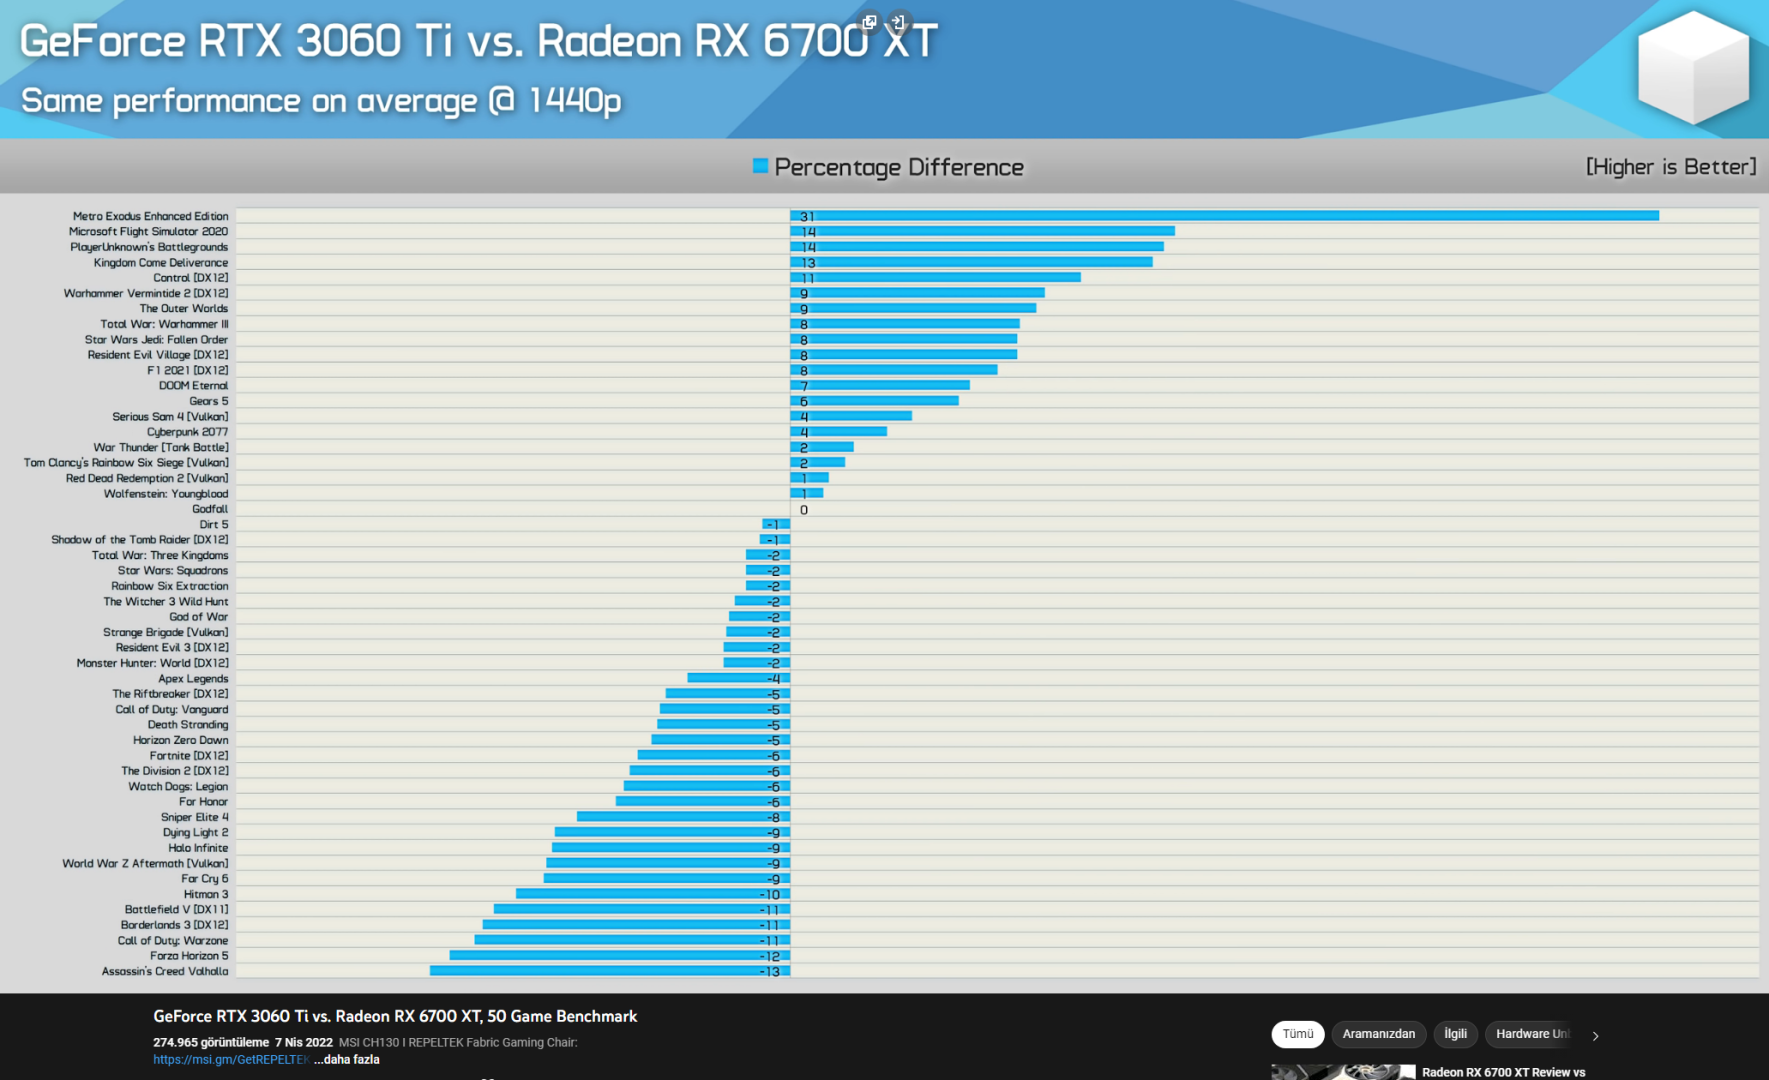This screenshot has height=1080, width=1769.
Task: Click the 'Fortnite [DX12]' label
Action: click(189, 755)
